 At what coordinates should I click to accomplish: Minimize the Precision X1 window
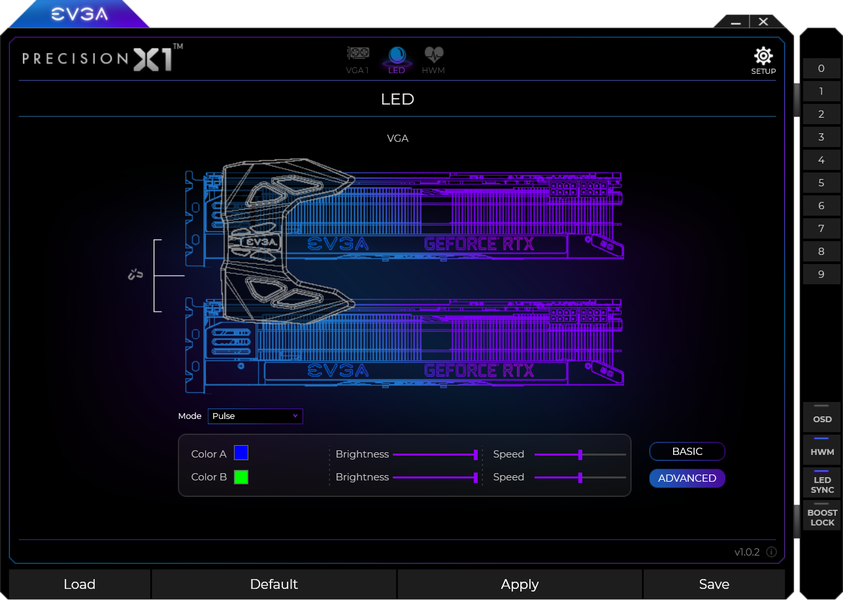click(x=736, y=22)
